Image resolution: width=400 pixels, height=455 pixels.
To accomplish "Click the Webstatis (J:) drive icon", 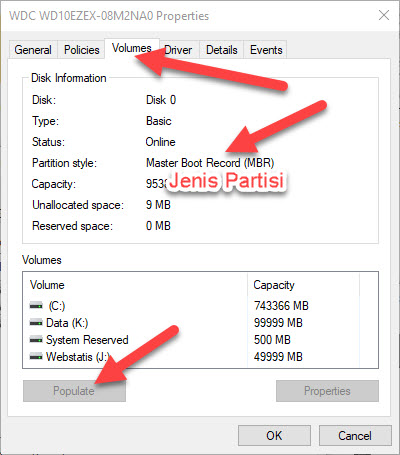I will 36,357.
